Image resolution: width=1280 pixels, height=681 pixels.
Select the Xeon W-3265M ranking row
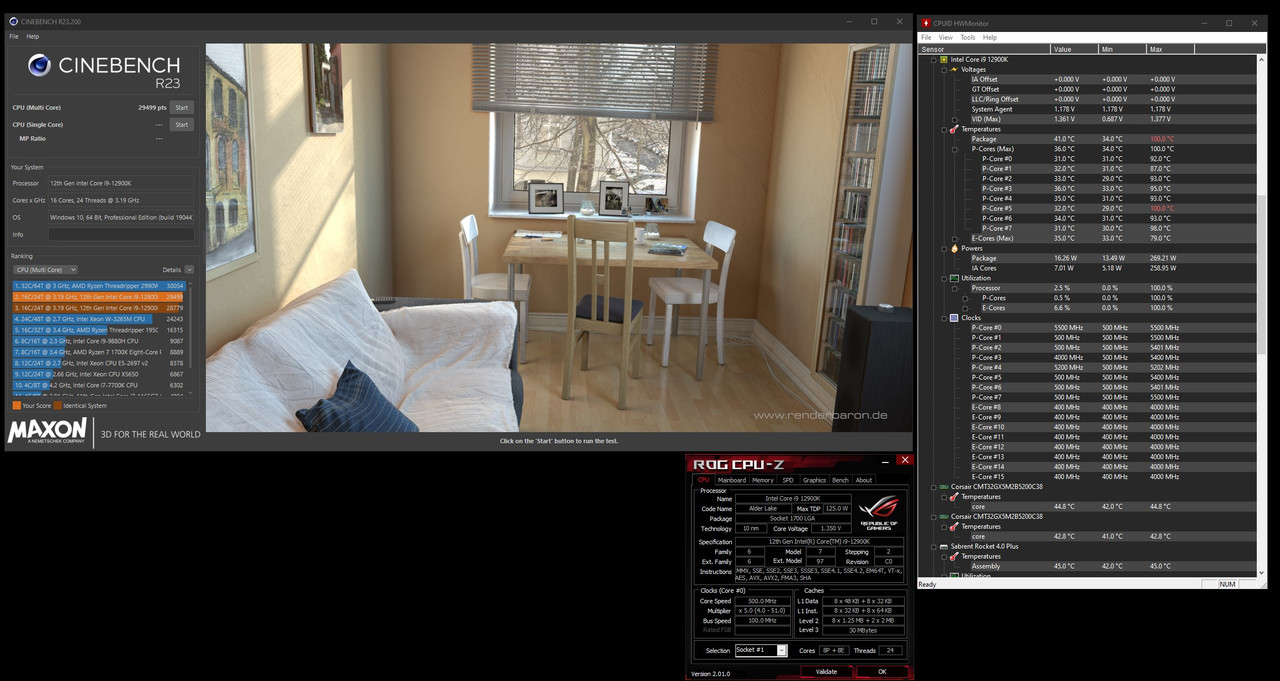(99, 319)
